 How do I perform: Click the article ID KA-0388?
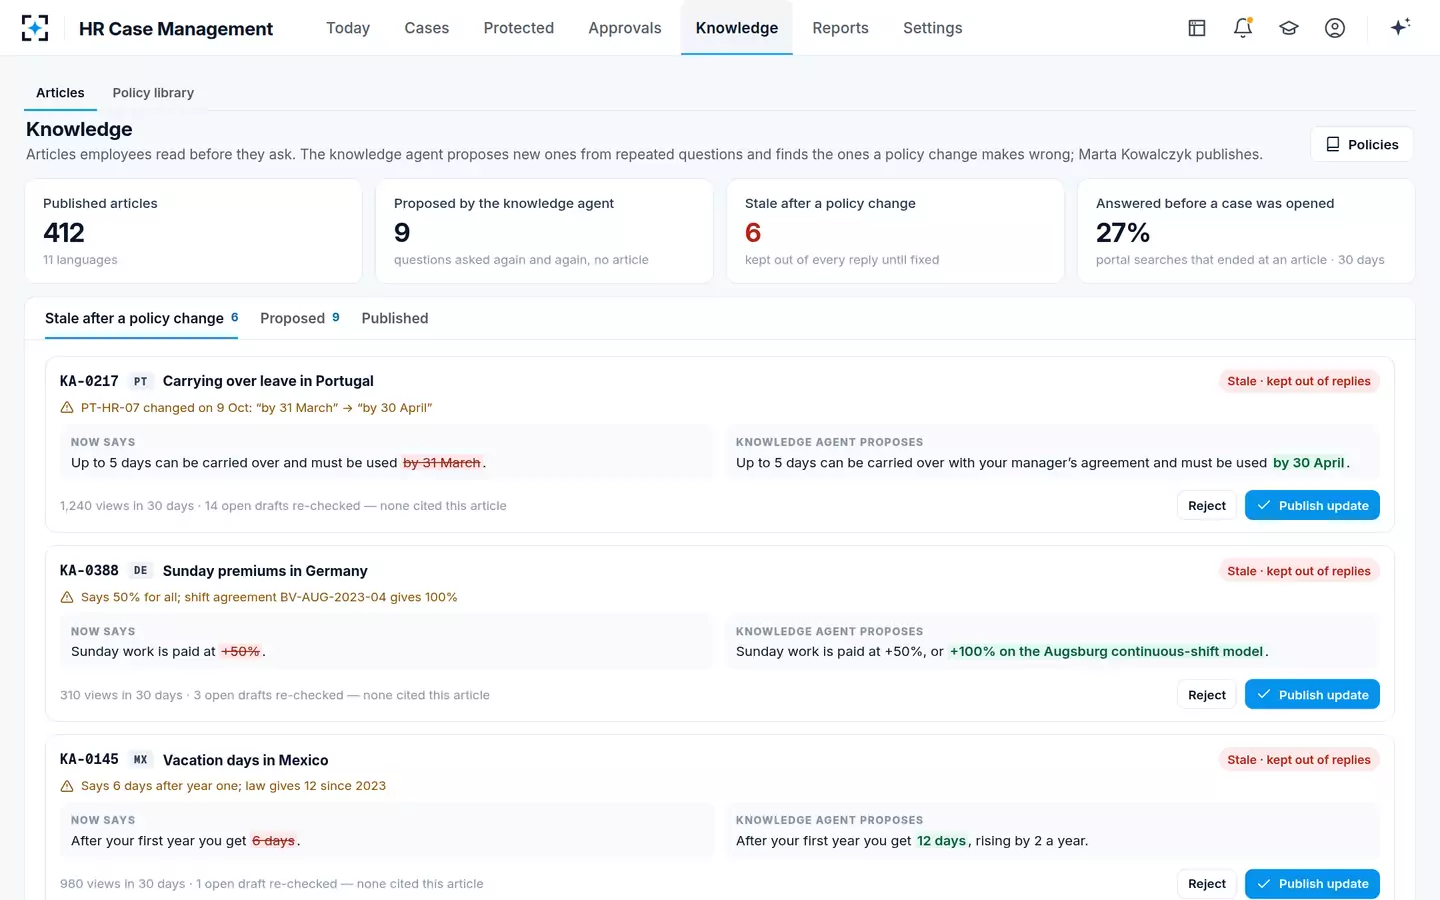click(89, 570)
